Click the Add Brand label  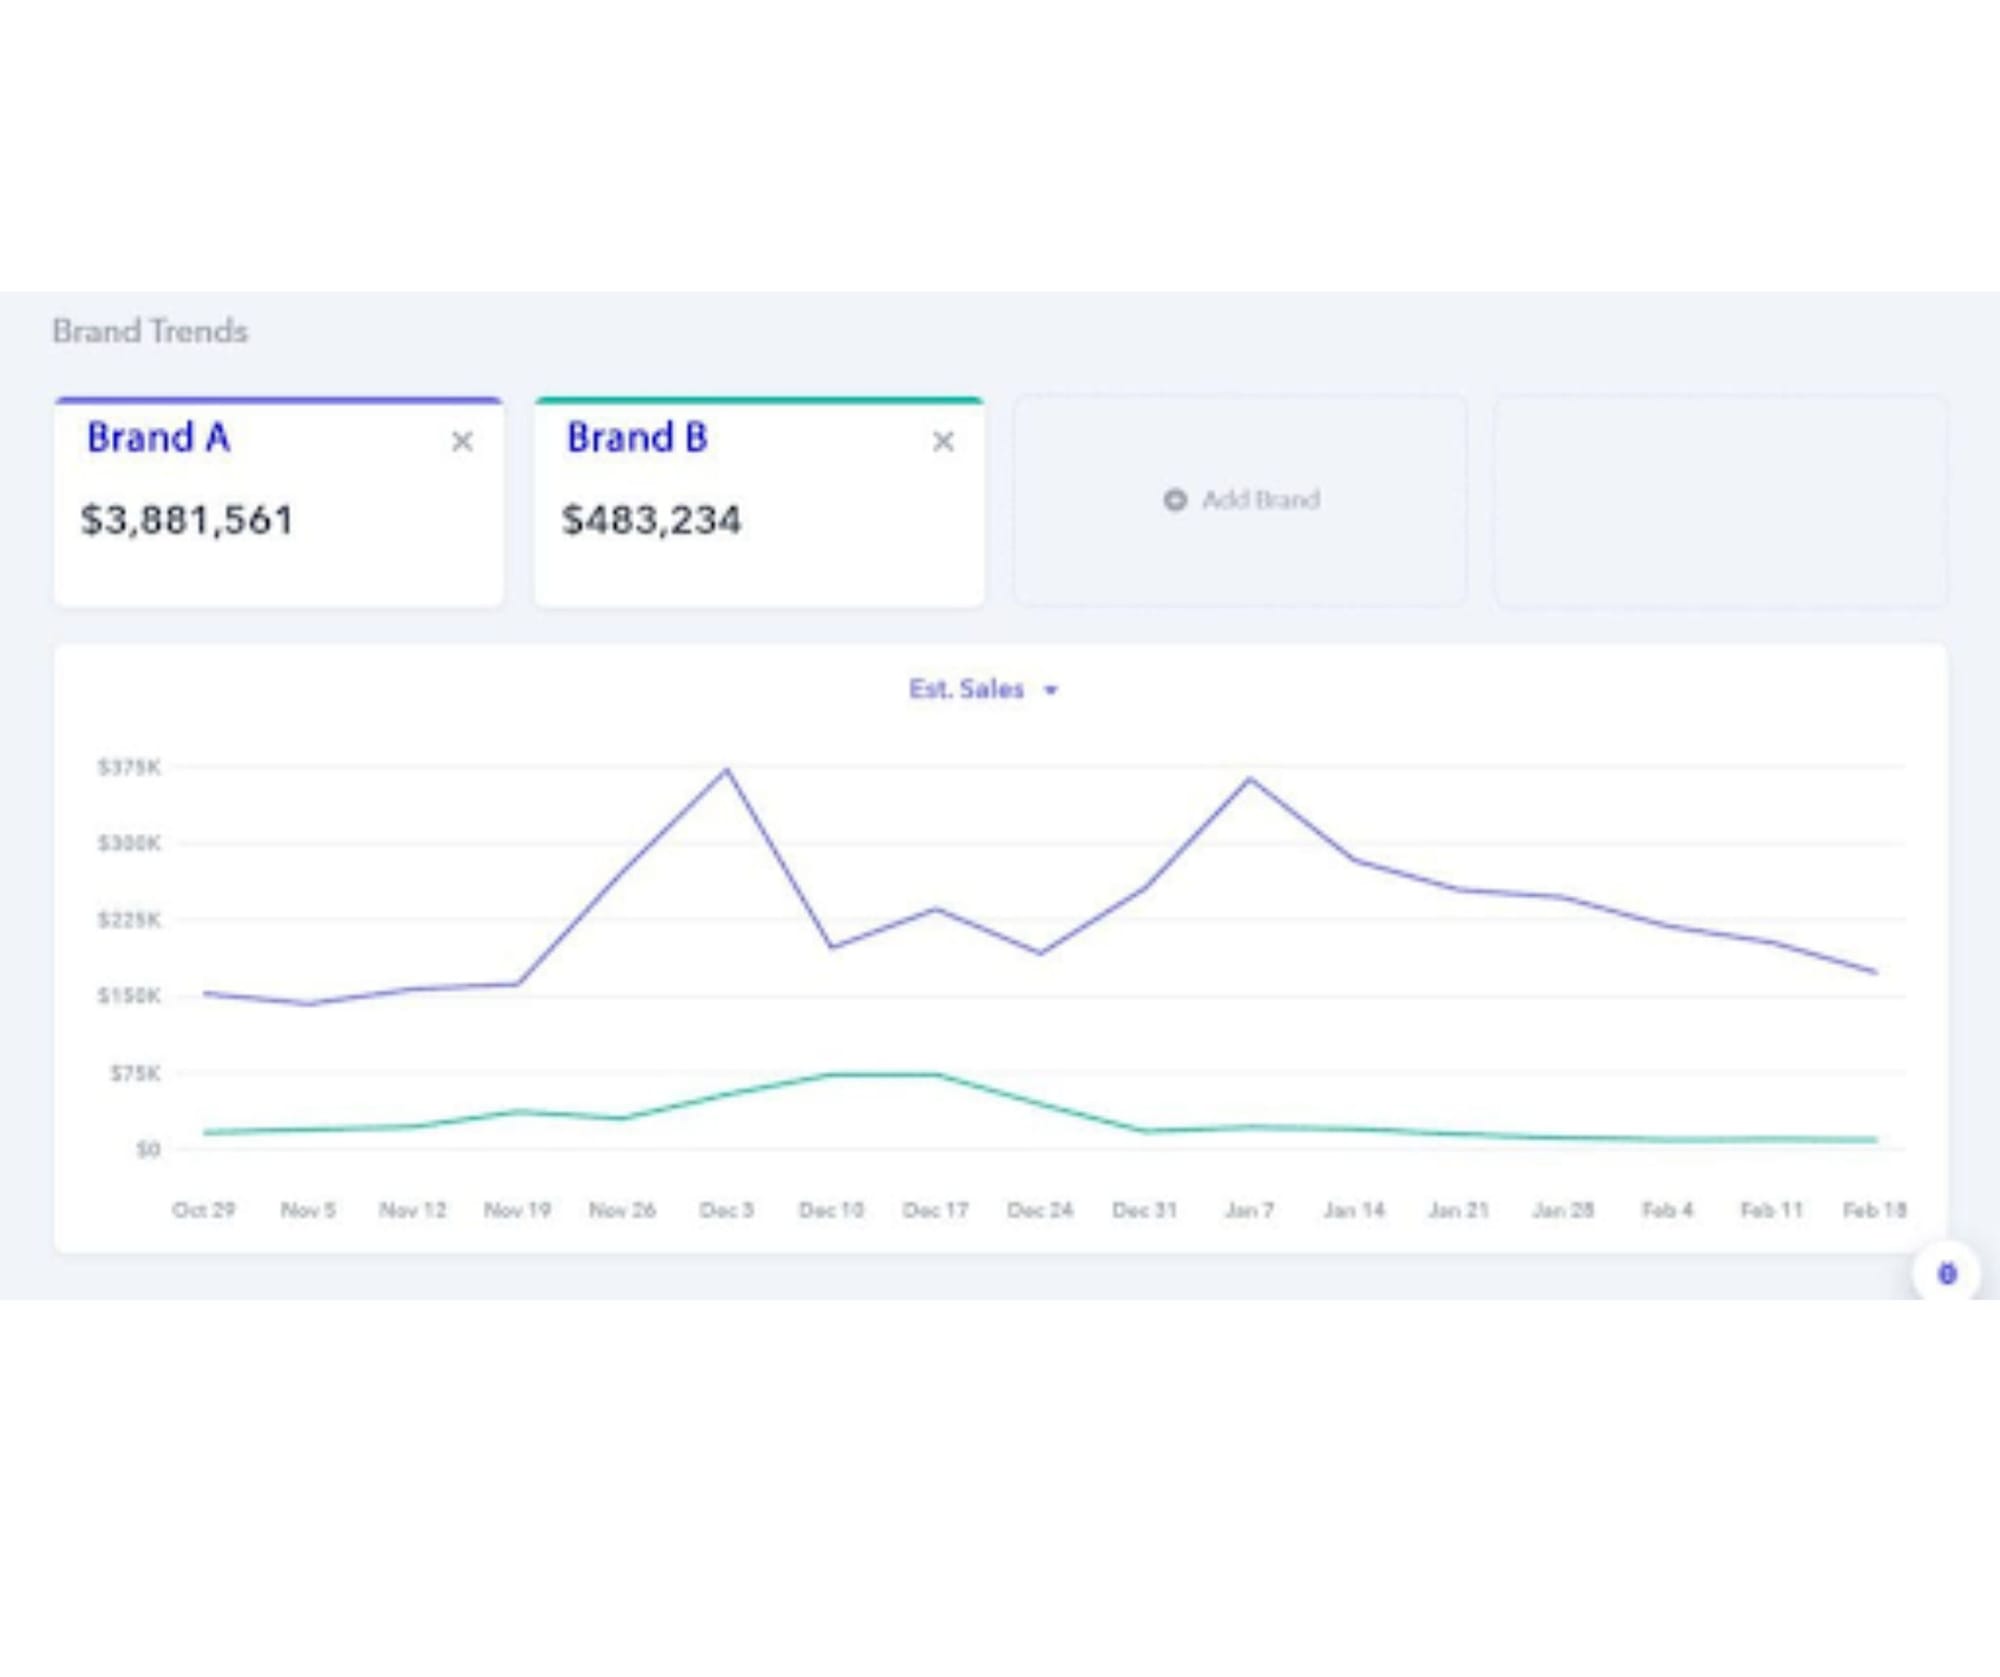point(1260,499)
